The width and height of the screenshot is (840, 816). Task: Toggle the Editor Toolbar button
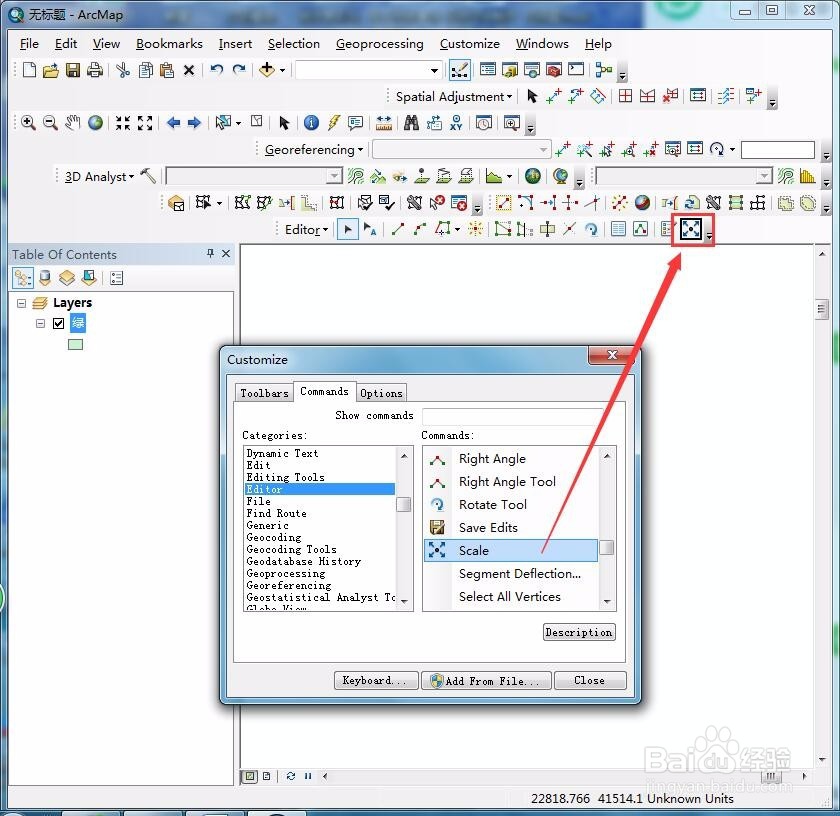(x=460, y=70)
